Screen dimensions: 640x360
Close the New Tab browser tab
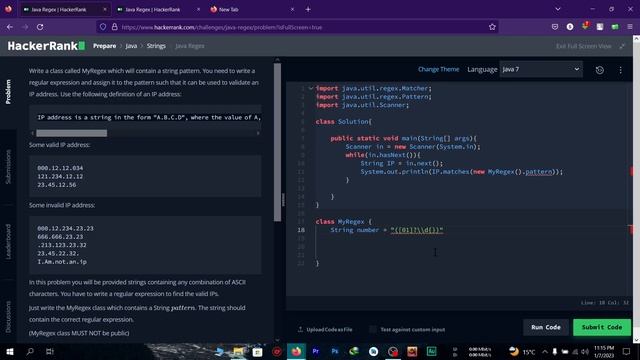[x=292, y=9]
